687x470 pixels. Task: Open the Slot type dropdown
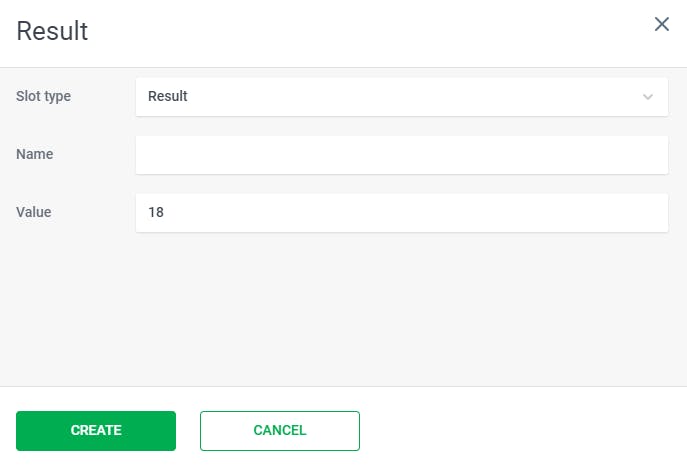point(401,97)
